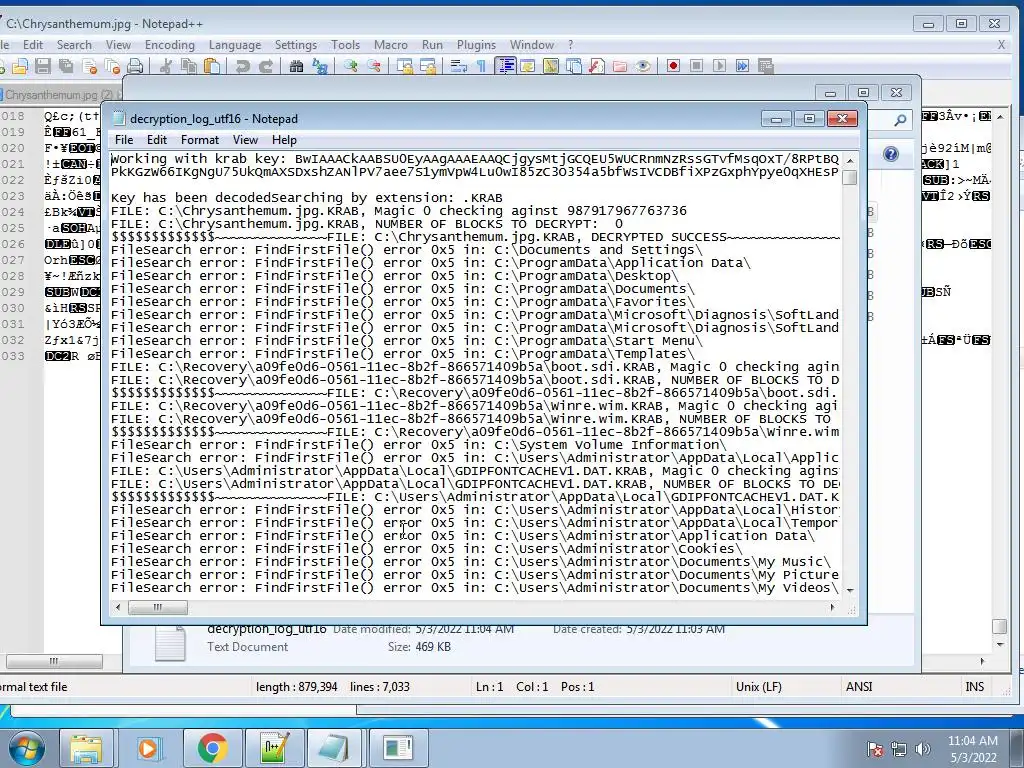Screen dimensions: 1024x768
Task: Click Explorer help question mark icon
Action: [x=891, y=154]
